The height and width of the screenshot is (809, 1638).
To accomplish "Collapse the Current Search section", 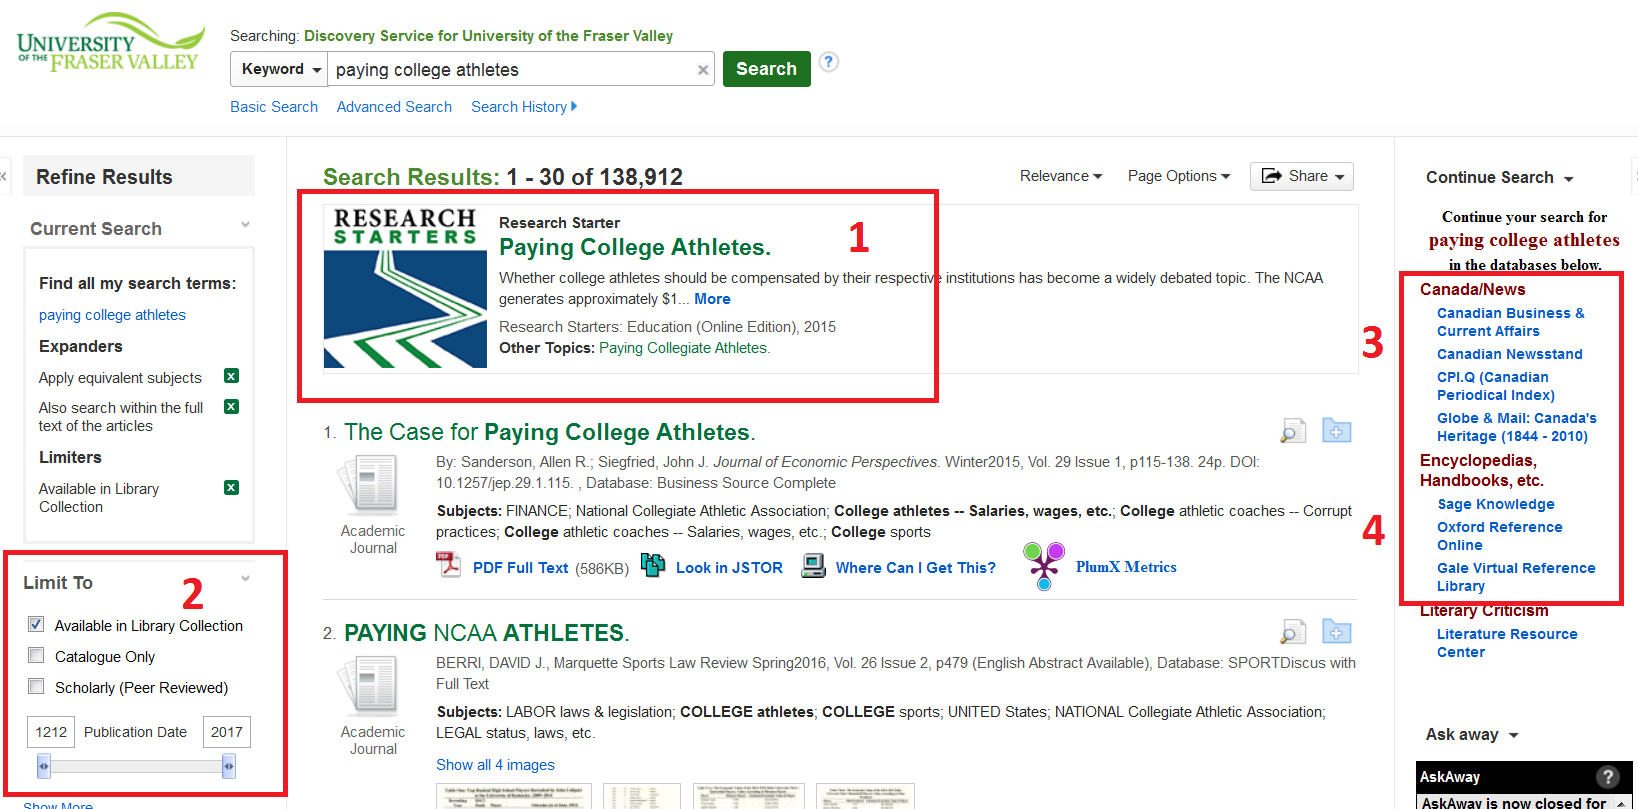I will click(x=245, y=225).
